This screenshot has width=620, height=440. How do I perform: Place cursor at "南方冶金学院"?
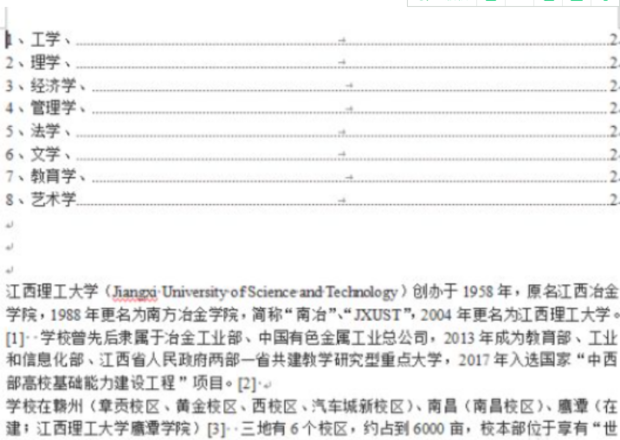192,315
